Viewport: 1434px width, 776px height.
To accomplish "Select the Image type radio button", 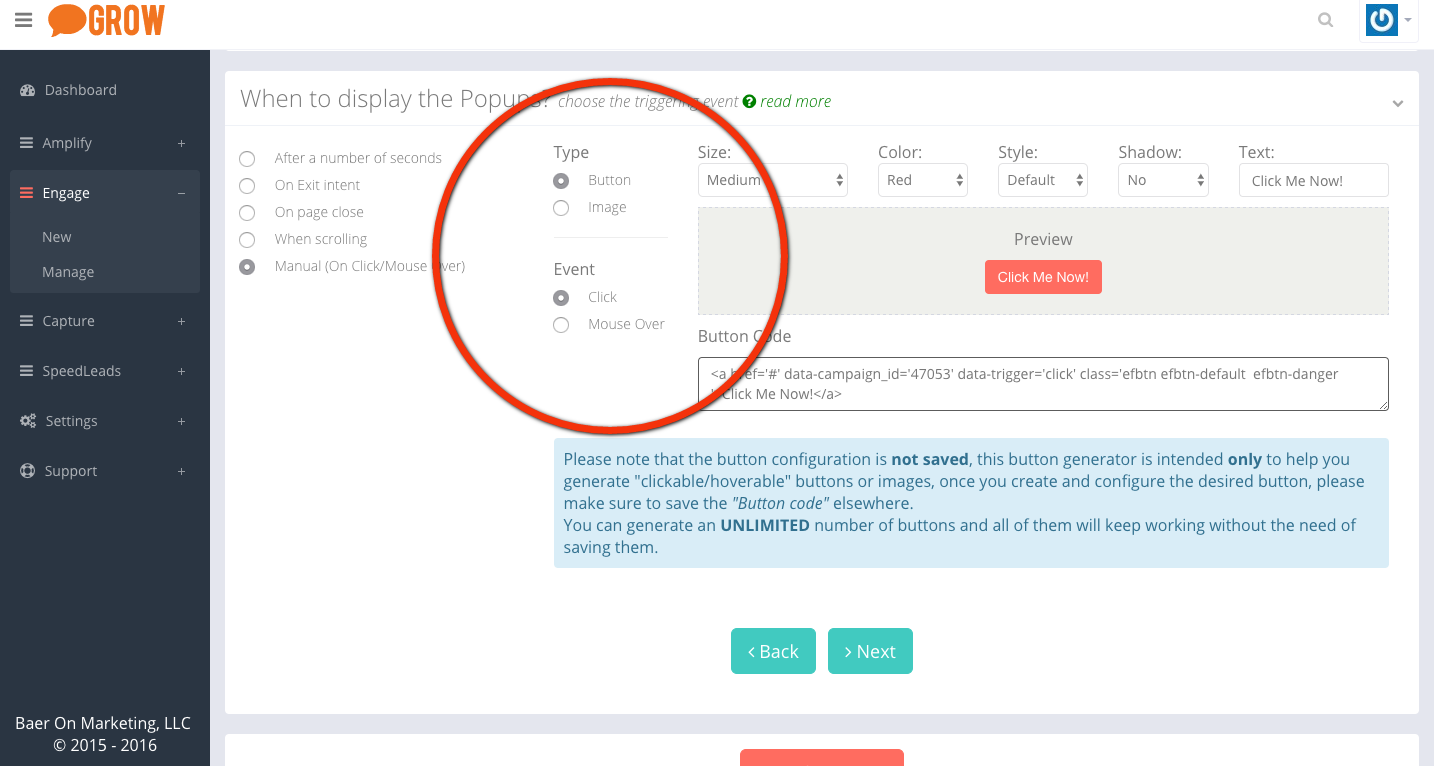I will click(561, 208).
